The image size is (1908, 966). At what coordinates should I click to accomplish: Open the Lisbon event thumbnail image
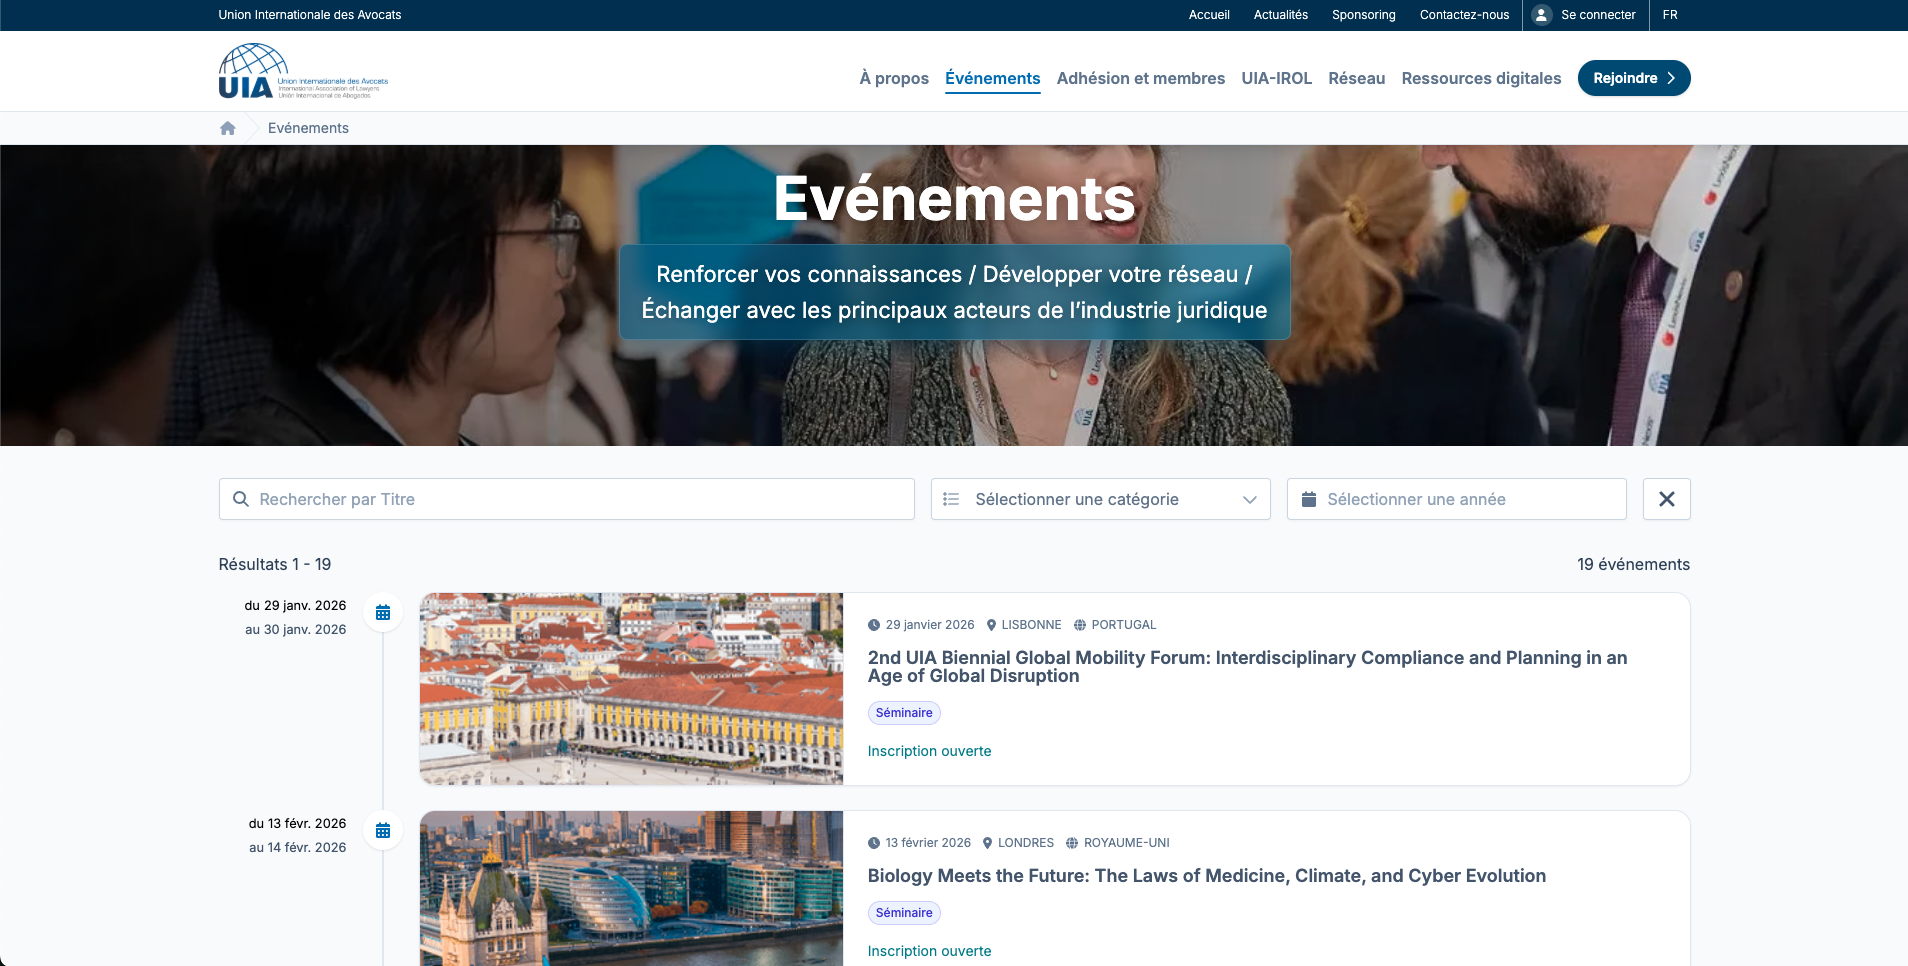[x=631, y=688]
